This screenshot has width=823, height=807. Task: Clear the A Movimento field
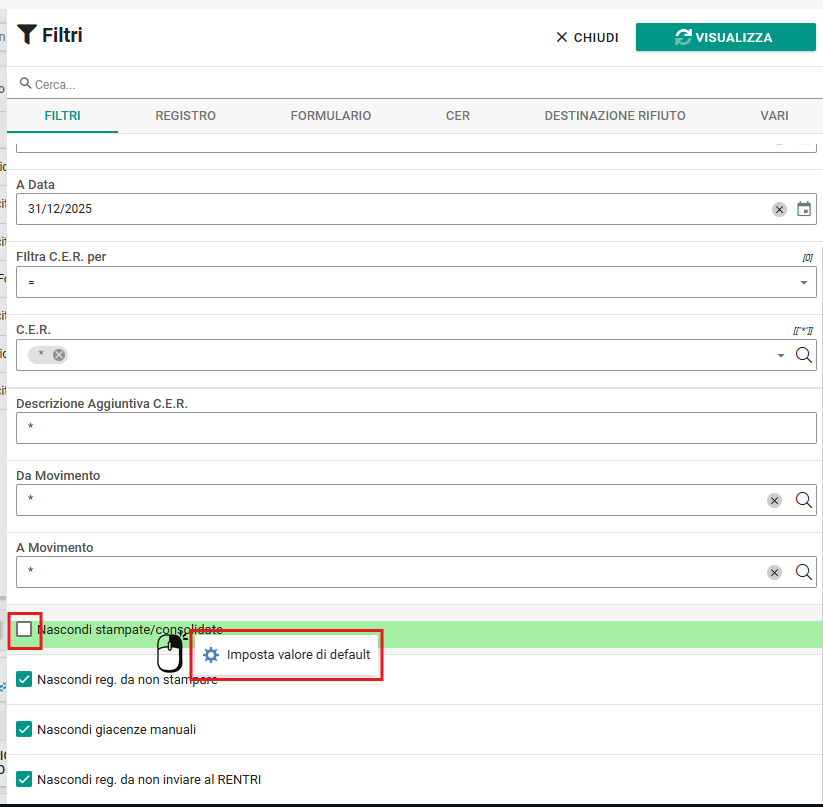coord(774,572)
